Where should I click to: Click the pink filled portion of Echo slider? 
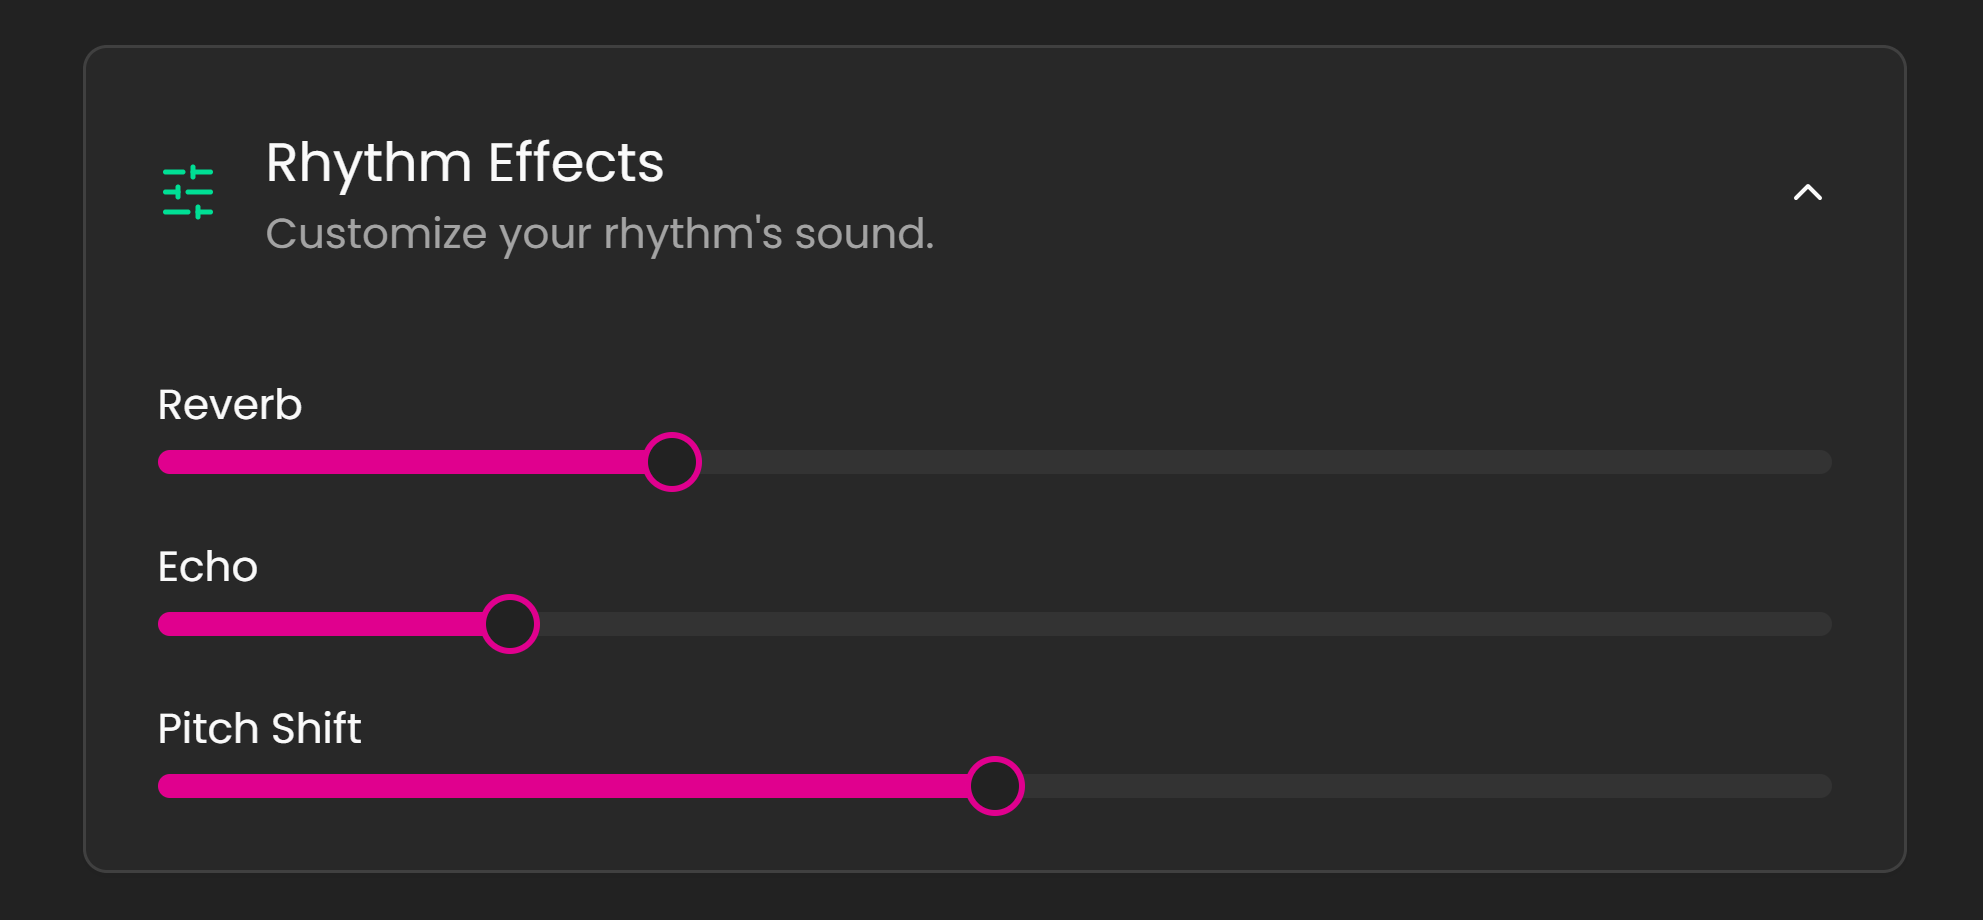(320, 624)
